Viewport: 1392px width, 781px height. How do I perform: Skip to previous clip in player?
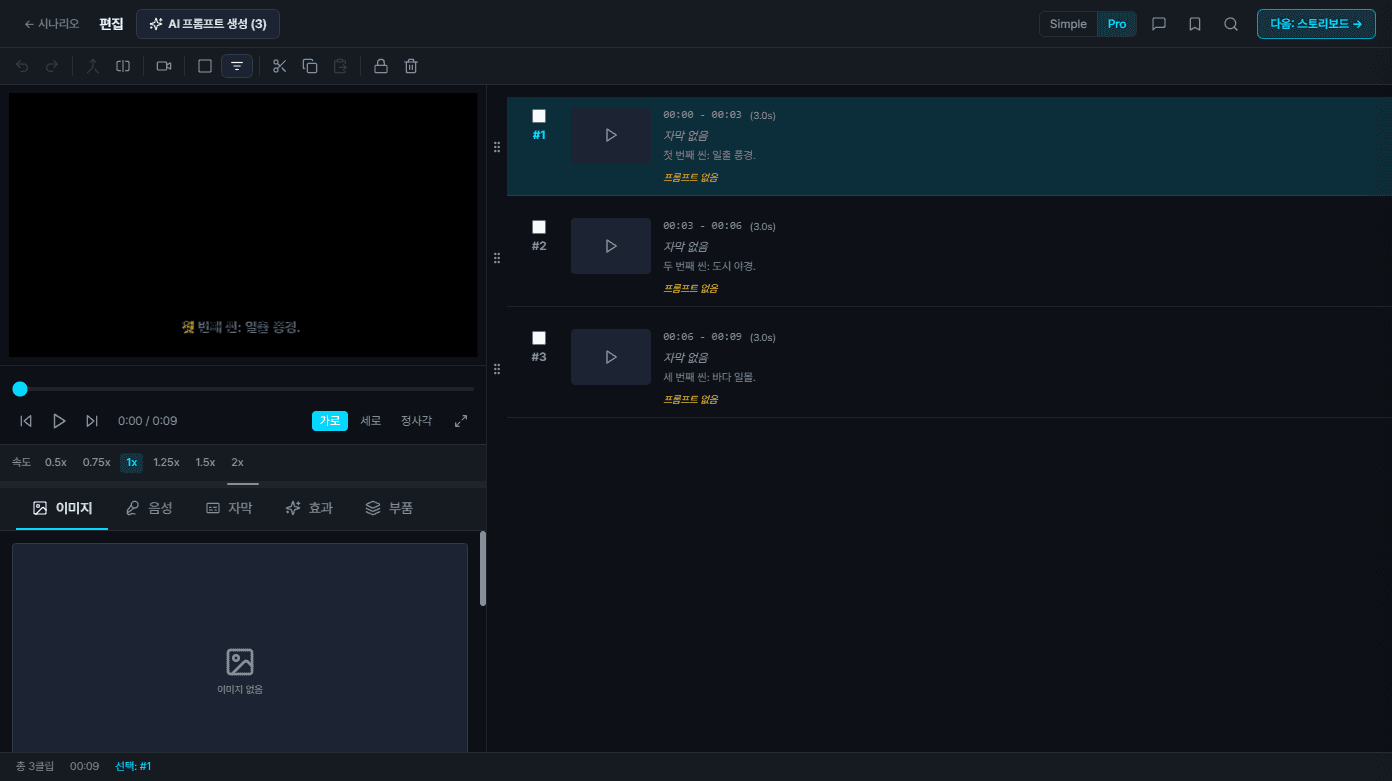tap(26, 421)
